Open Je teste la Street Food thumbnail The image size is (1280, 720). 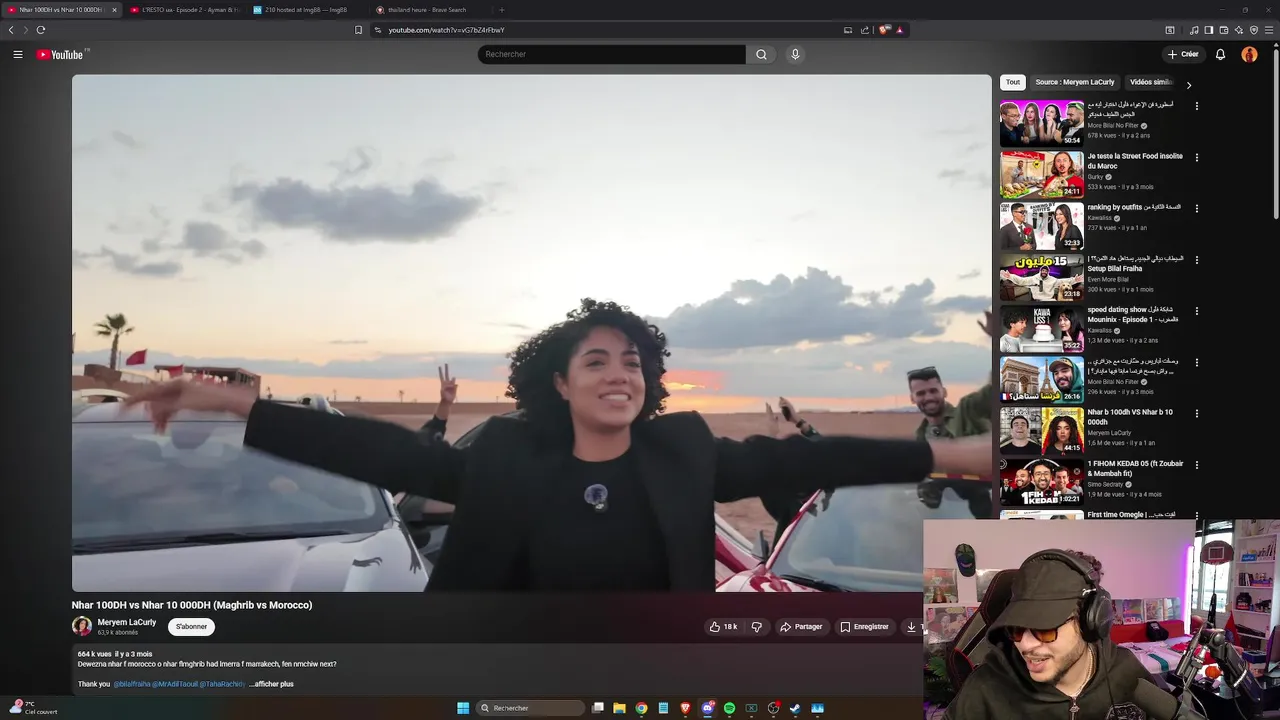coord(1041,174)
